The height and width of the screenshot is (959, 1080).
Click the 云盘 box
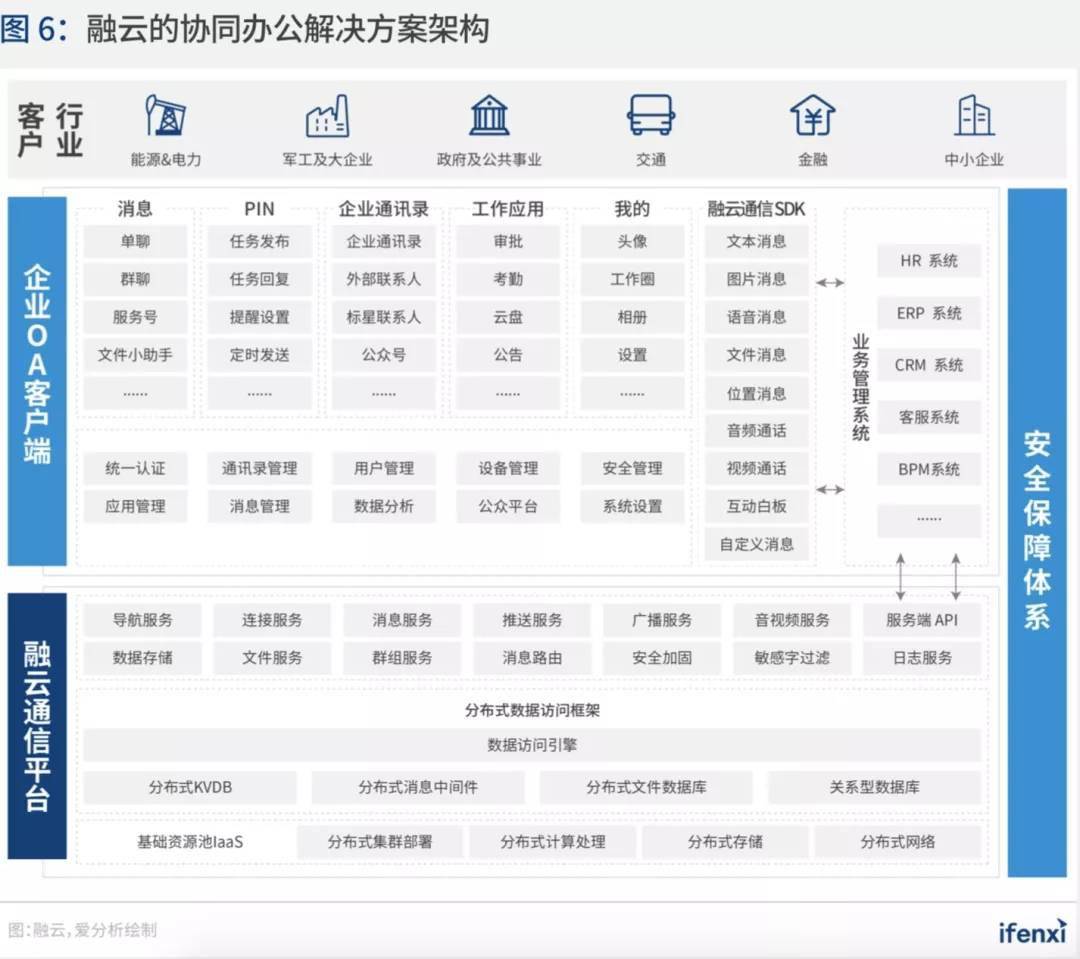point(508,317)
